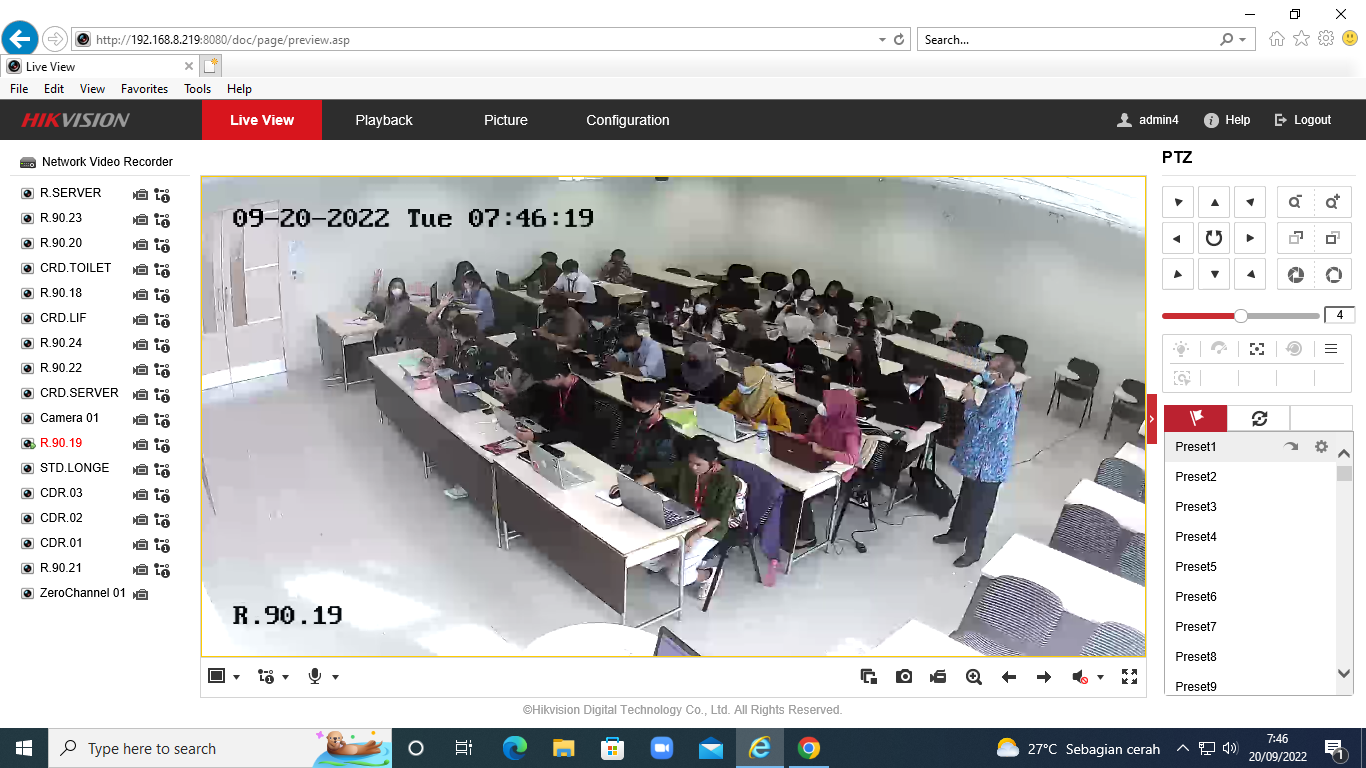The image size is (1366, 768).
Task: Open Zoom app in taskbar
Action: [x=661, y=748]
